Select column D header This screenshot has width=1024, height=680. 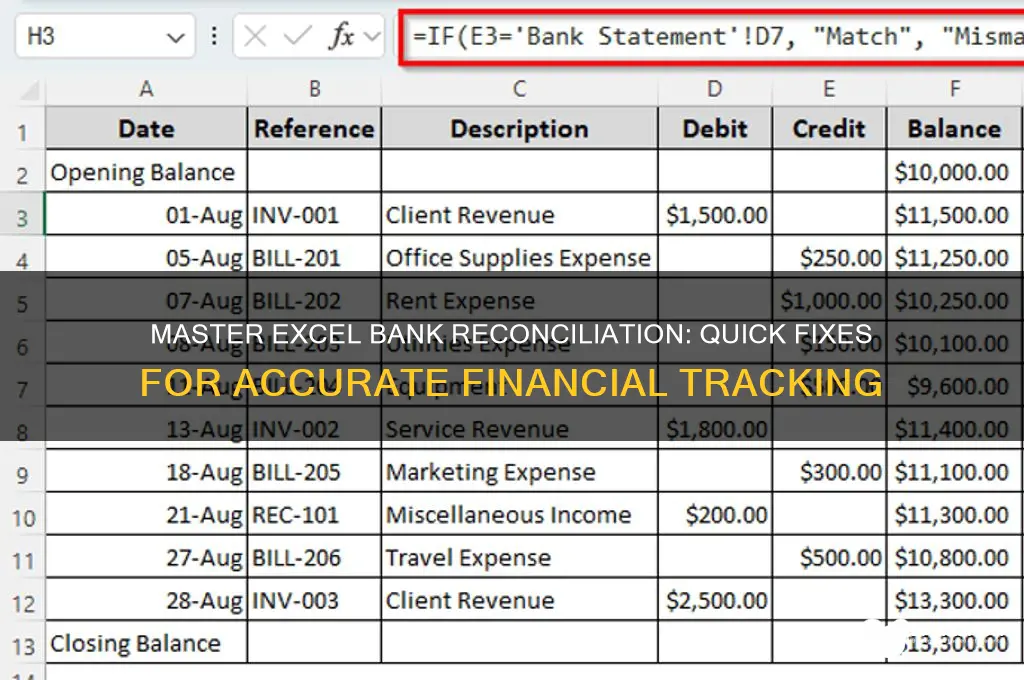click(x=715, y=89)
